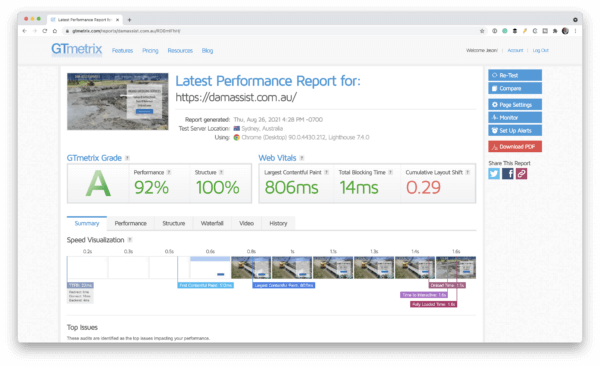The image size is (600, 366).
Task: Click the Log Out link
Action: pyautogui.click(x=540, y=50)
